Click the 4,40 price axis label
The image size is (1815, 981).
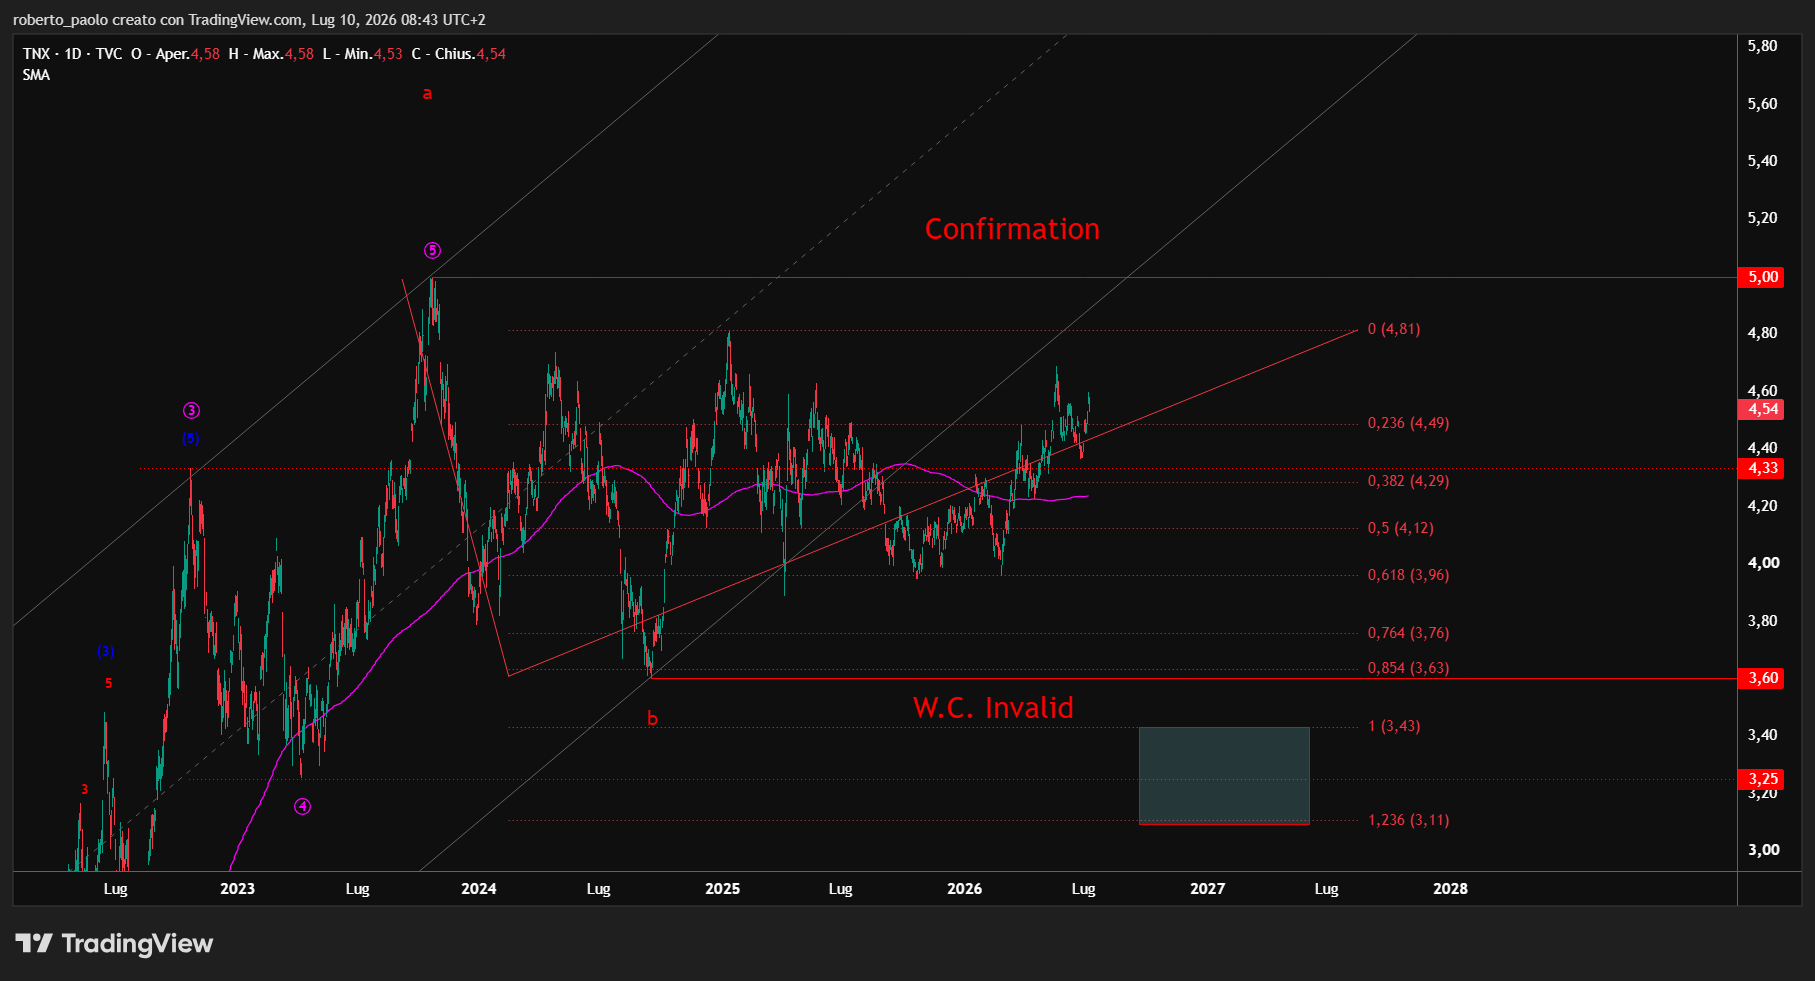[x=1762, y=448]
